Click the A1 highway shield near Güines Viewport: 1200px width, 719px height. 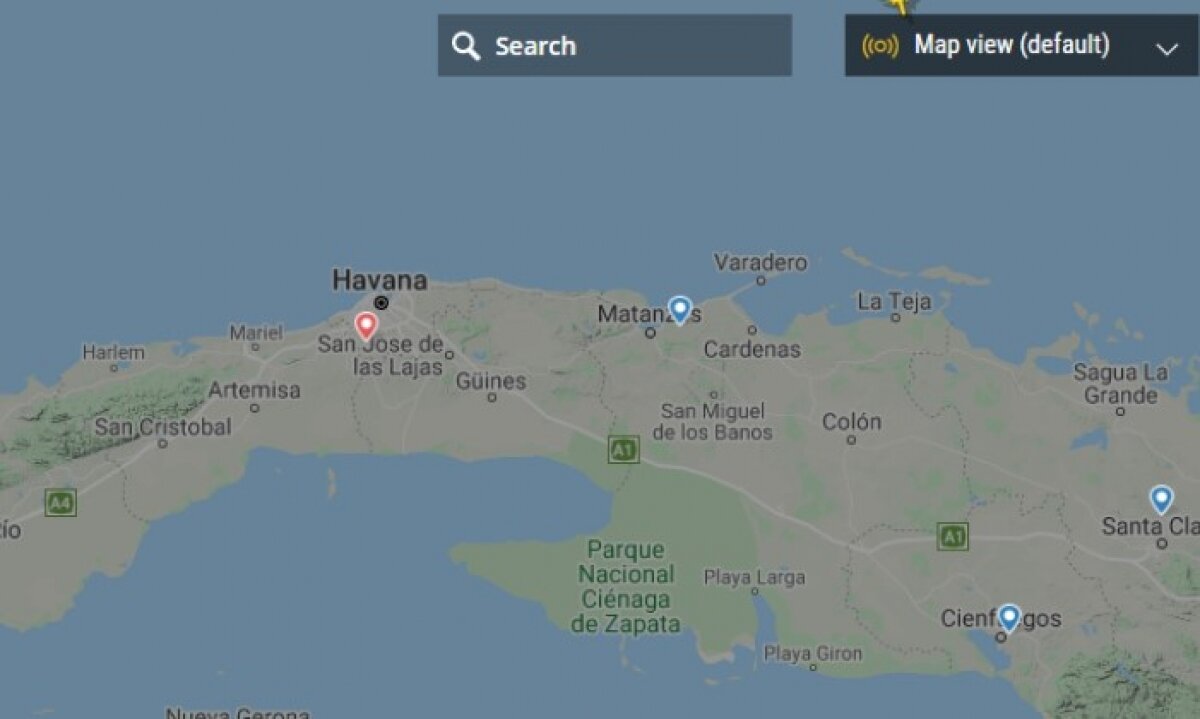point(624,451)
